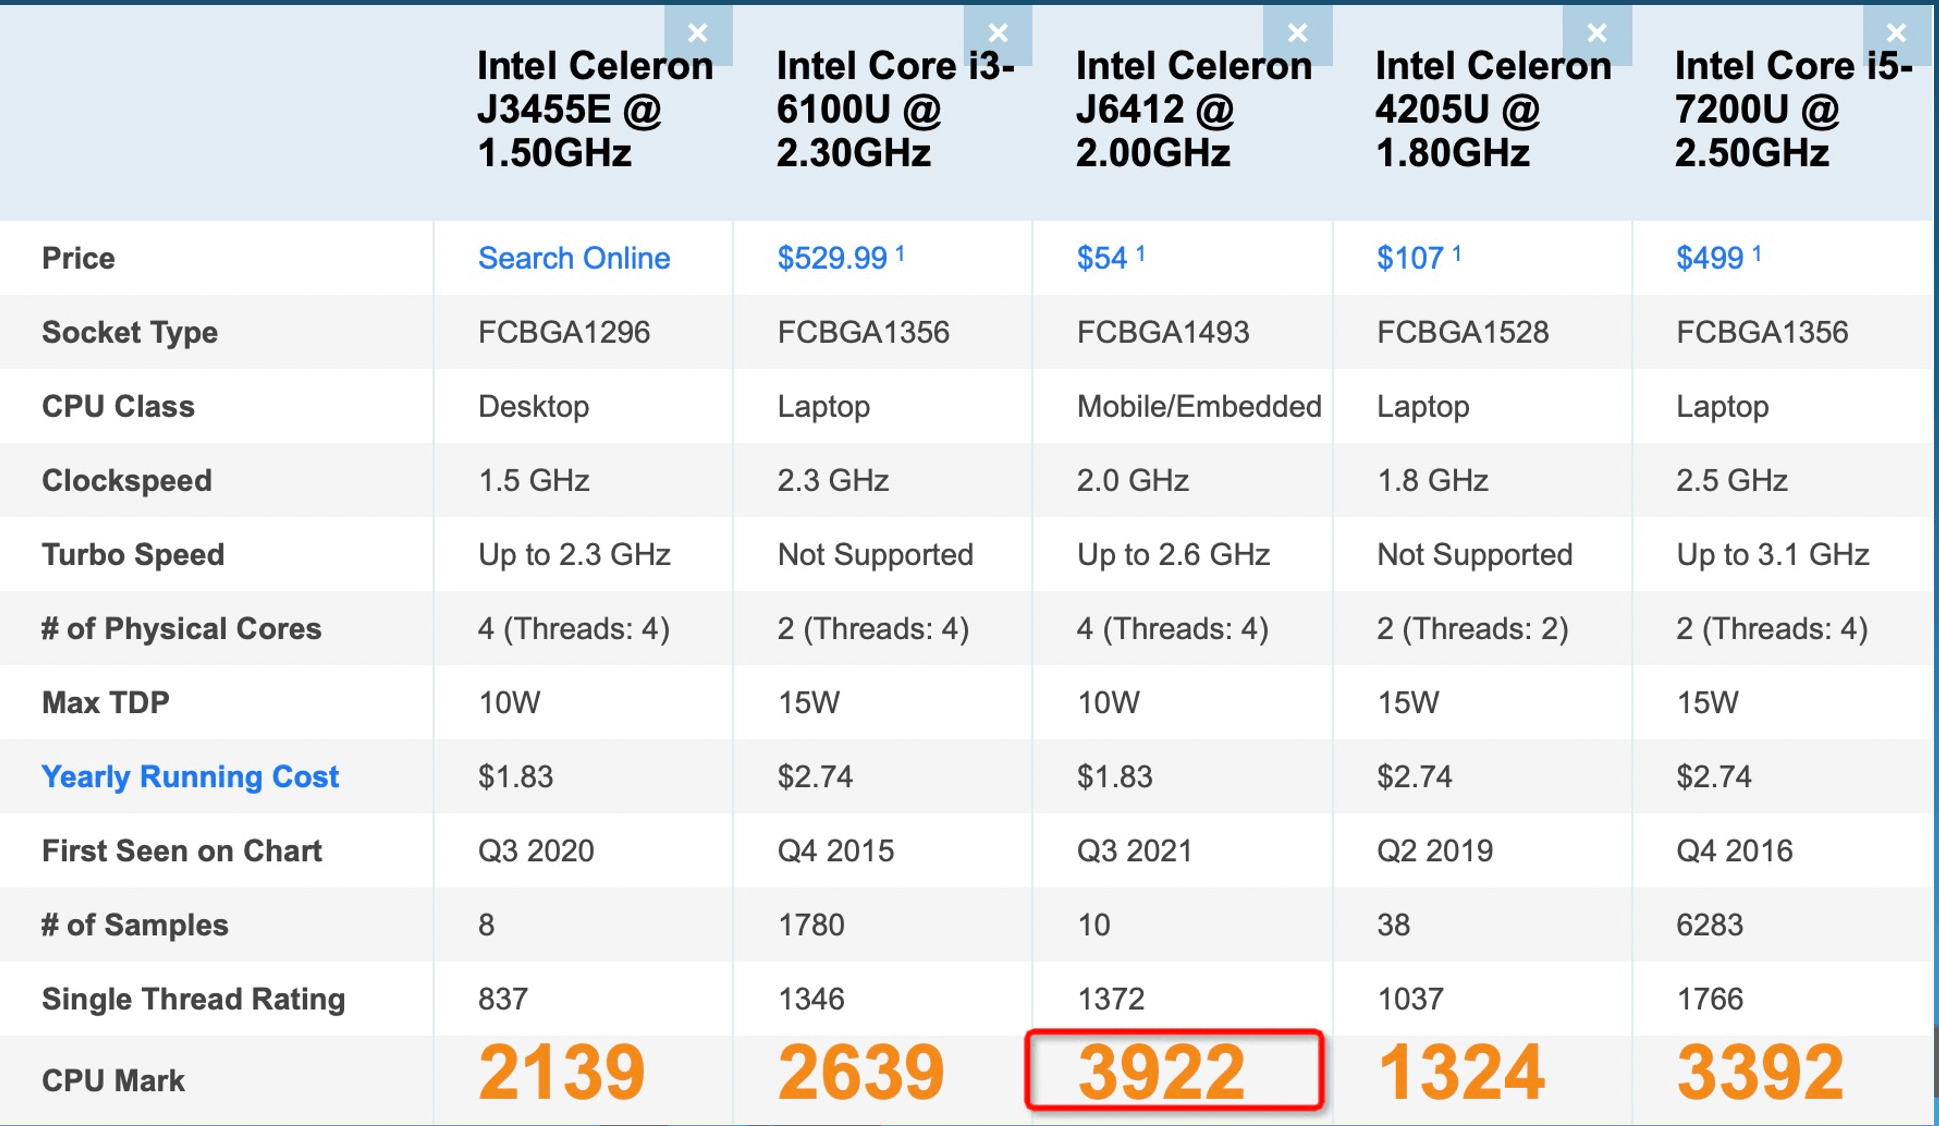
Task: Click the Intel Core i3-6100U heading
Action: tap(894, 109)
